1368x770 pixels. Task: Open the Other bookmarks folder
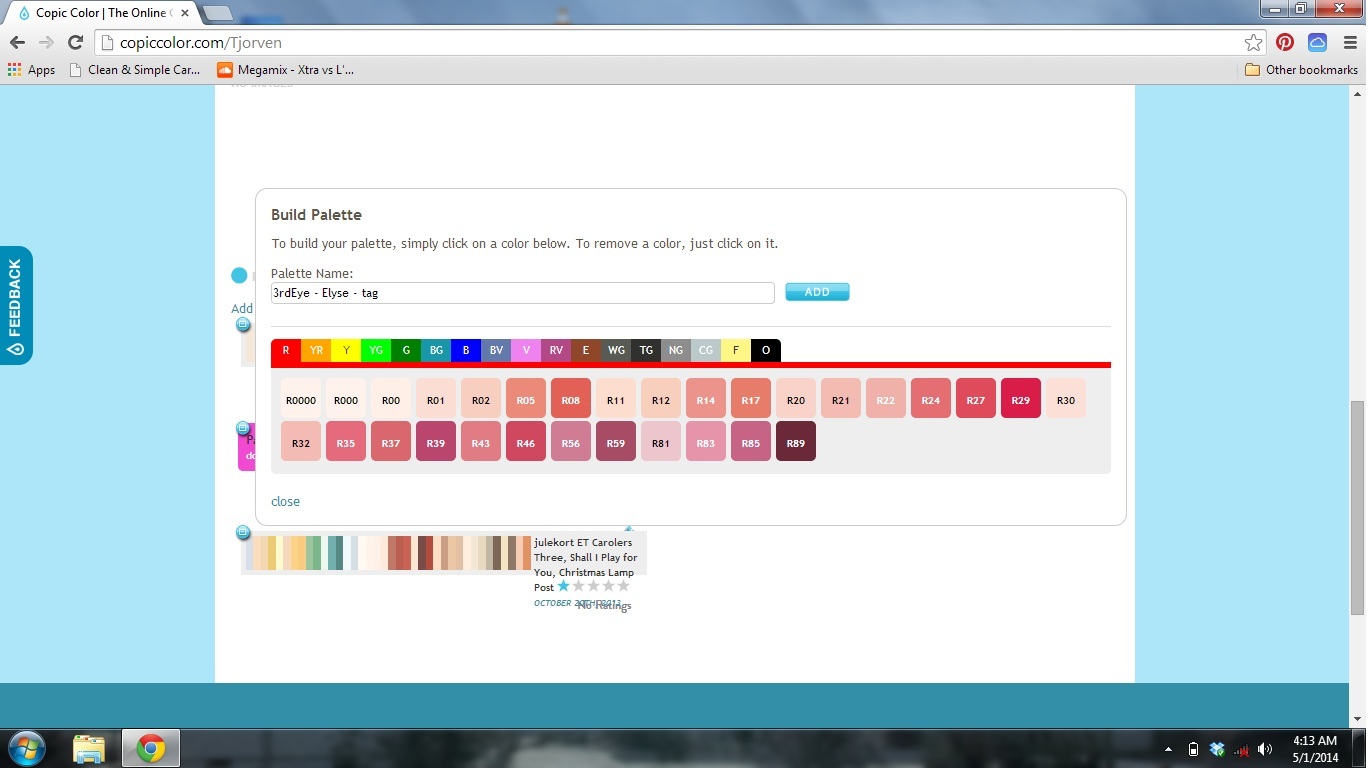[x=1301, y=70]
